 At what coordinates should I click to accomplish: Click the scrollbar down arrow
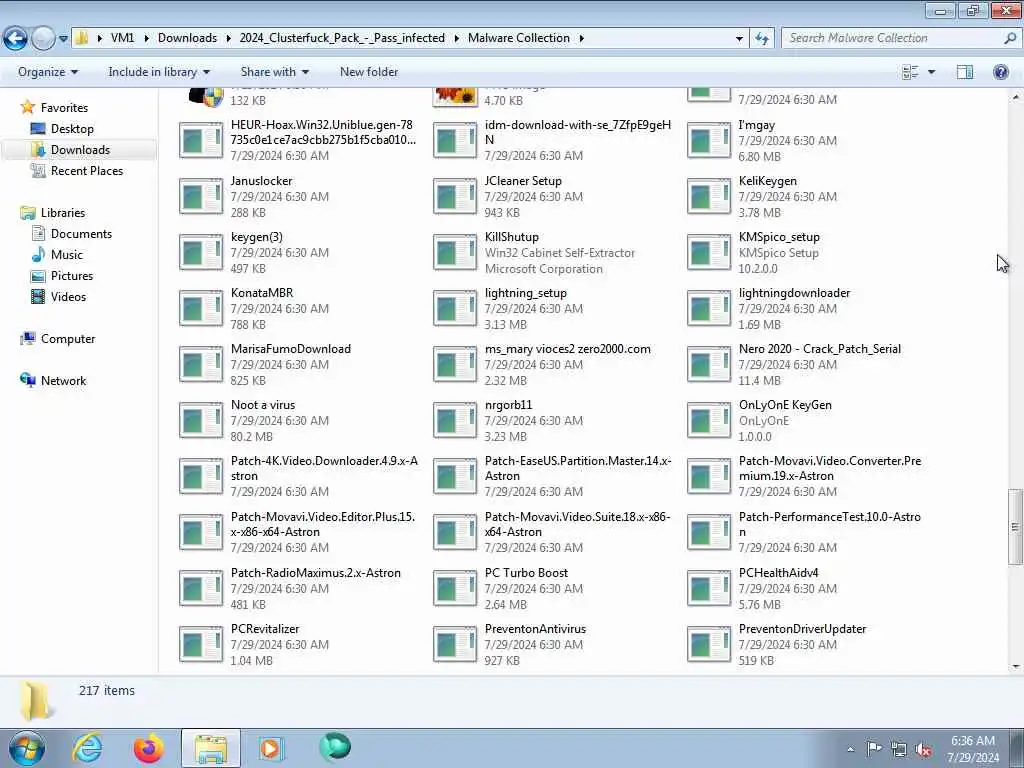(x=1016, y=667)
